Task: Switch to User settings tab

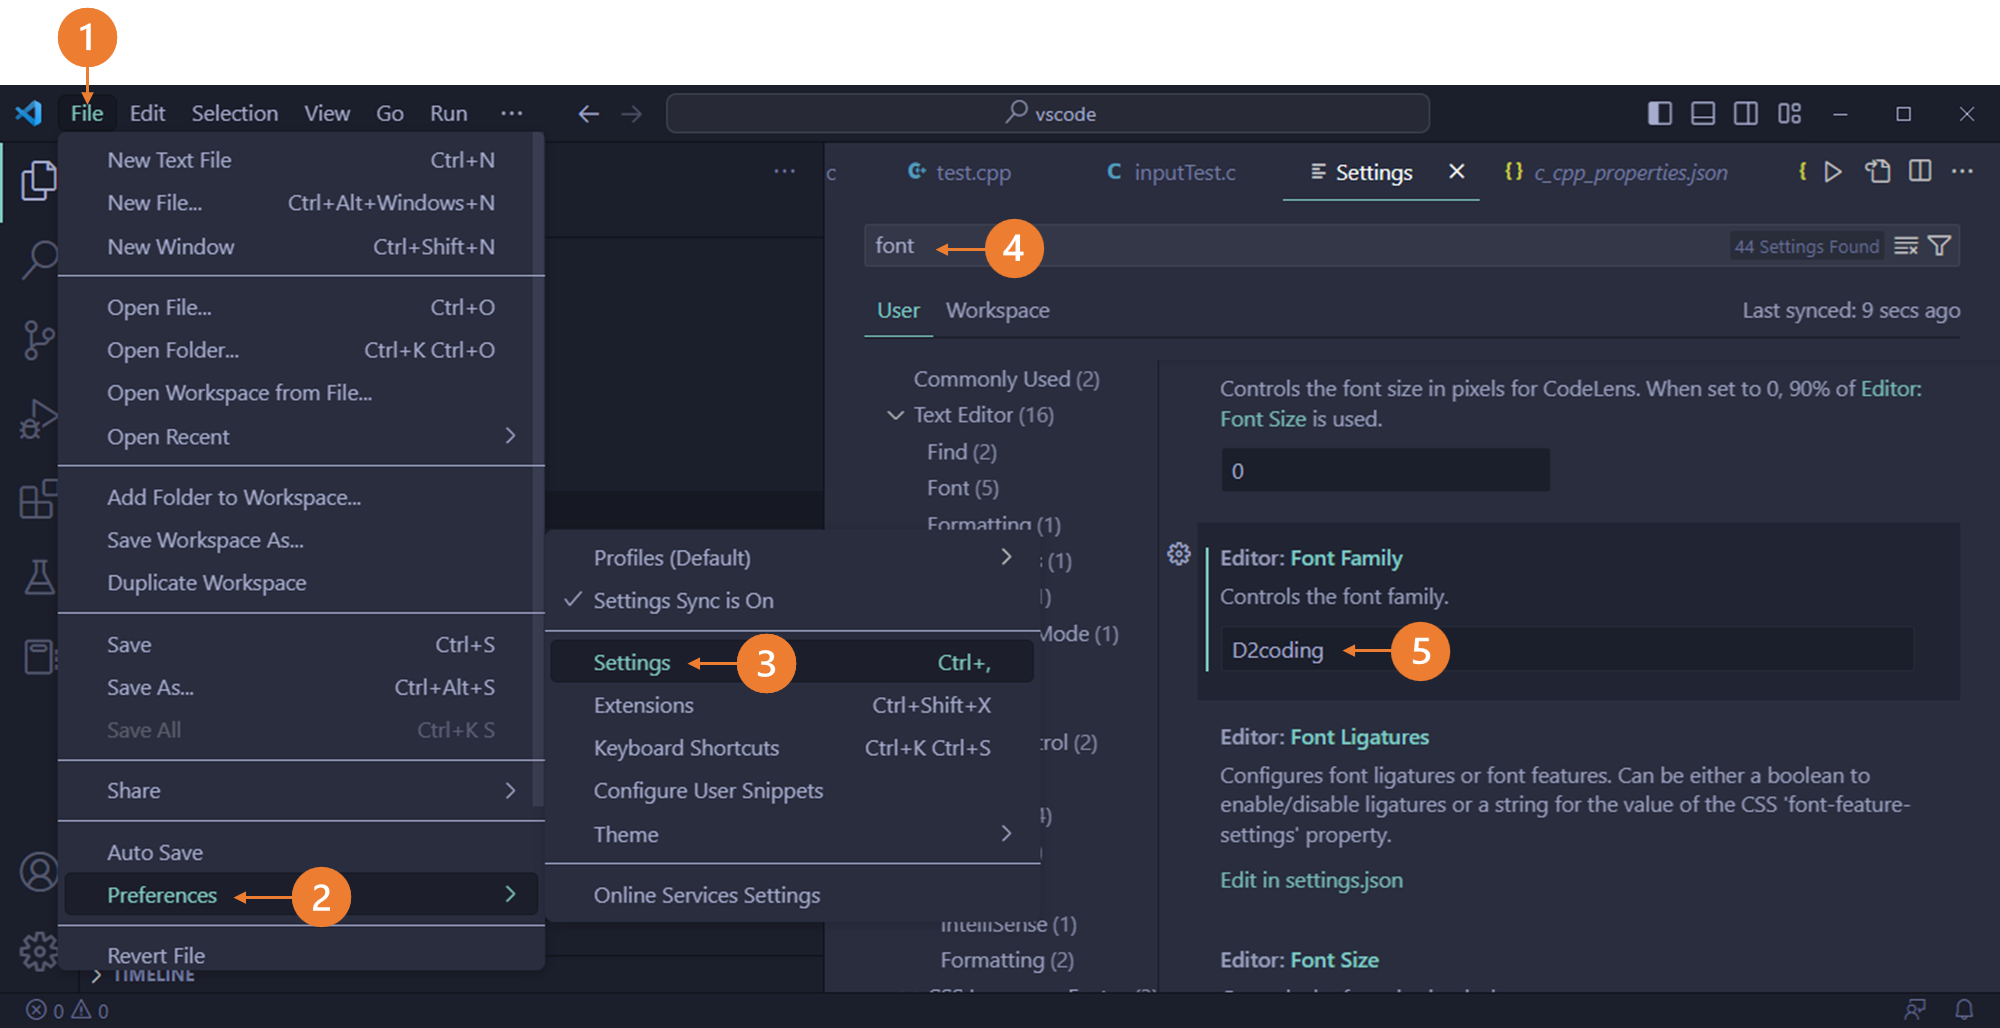Action: tap(898, 310)
